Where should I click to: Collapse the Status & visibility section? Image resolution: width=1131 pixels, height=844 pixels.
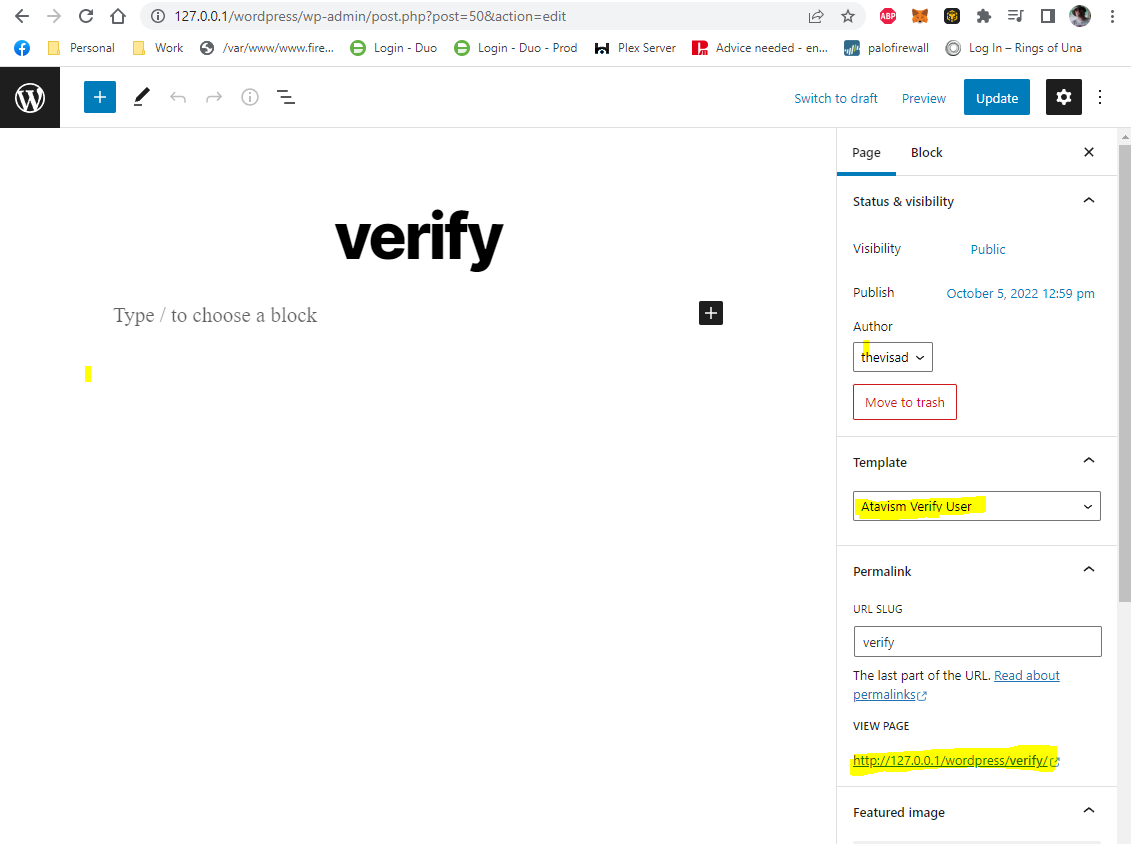[x=1089, y=201]
